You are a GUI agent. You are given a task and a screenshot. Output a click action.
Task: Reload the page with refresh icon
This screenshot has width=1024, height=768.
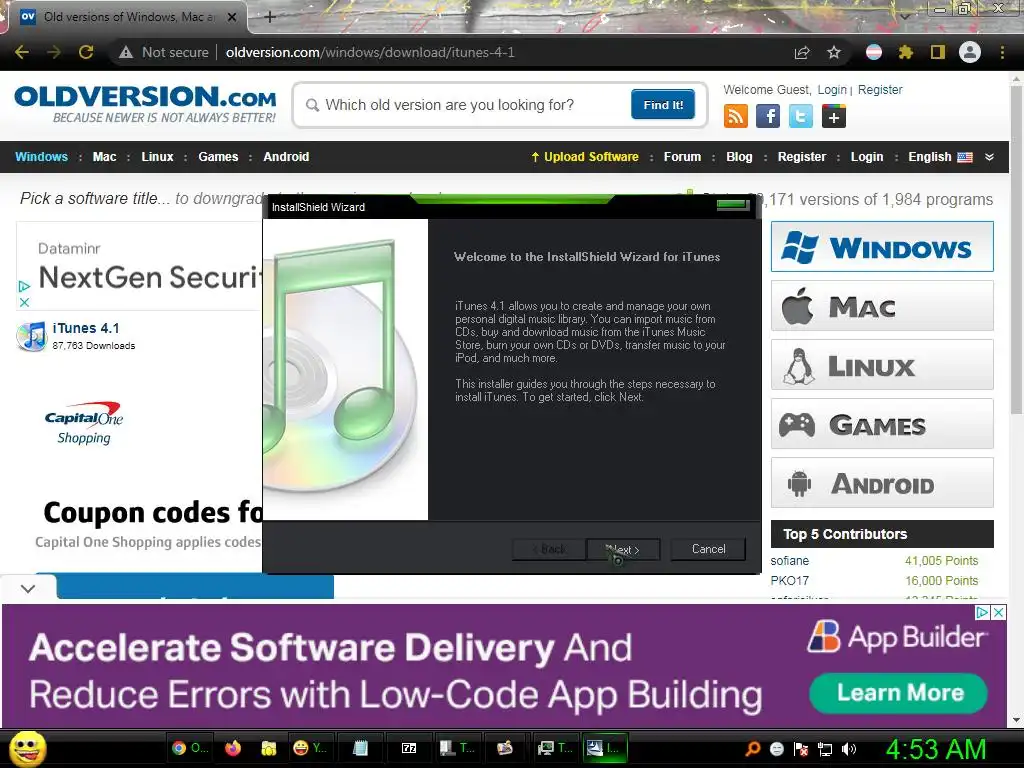[86, 52]
